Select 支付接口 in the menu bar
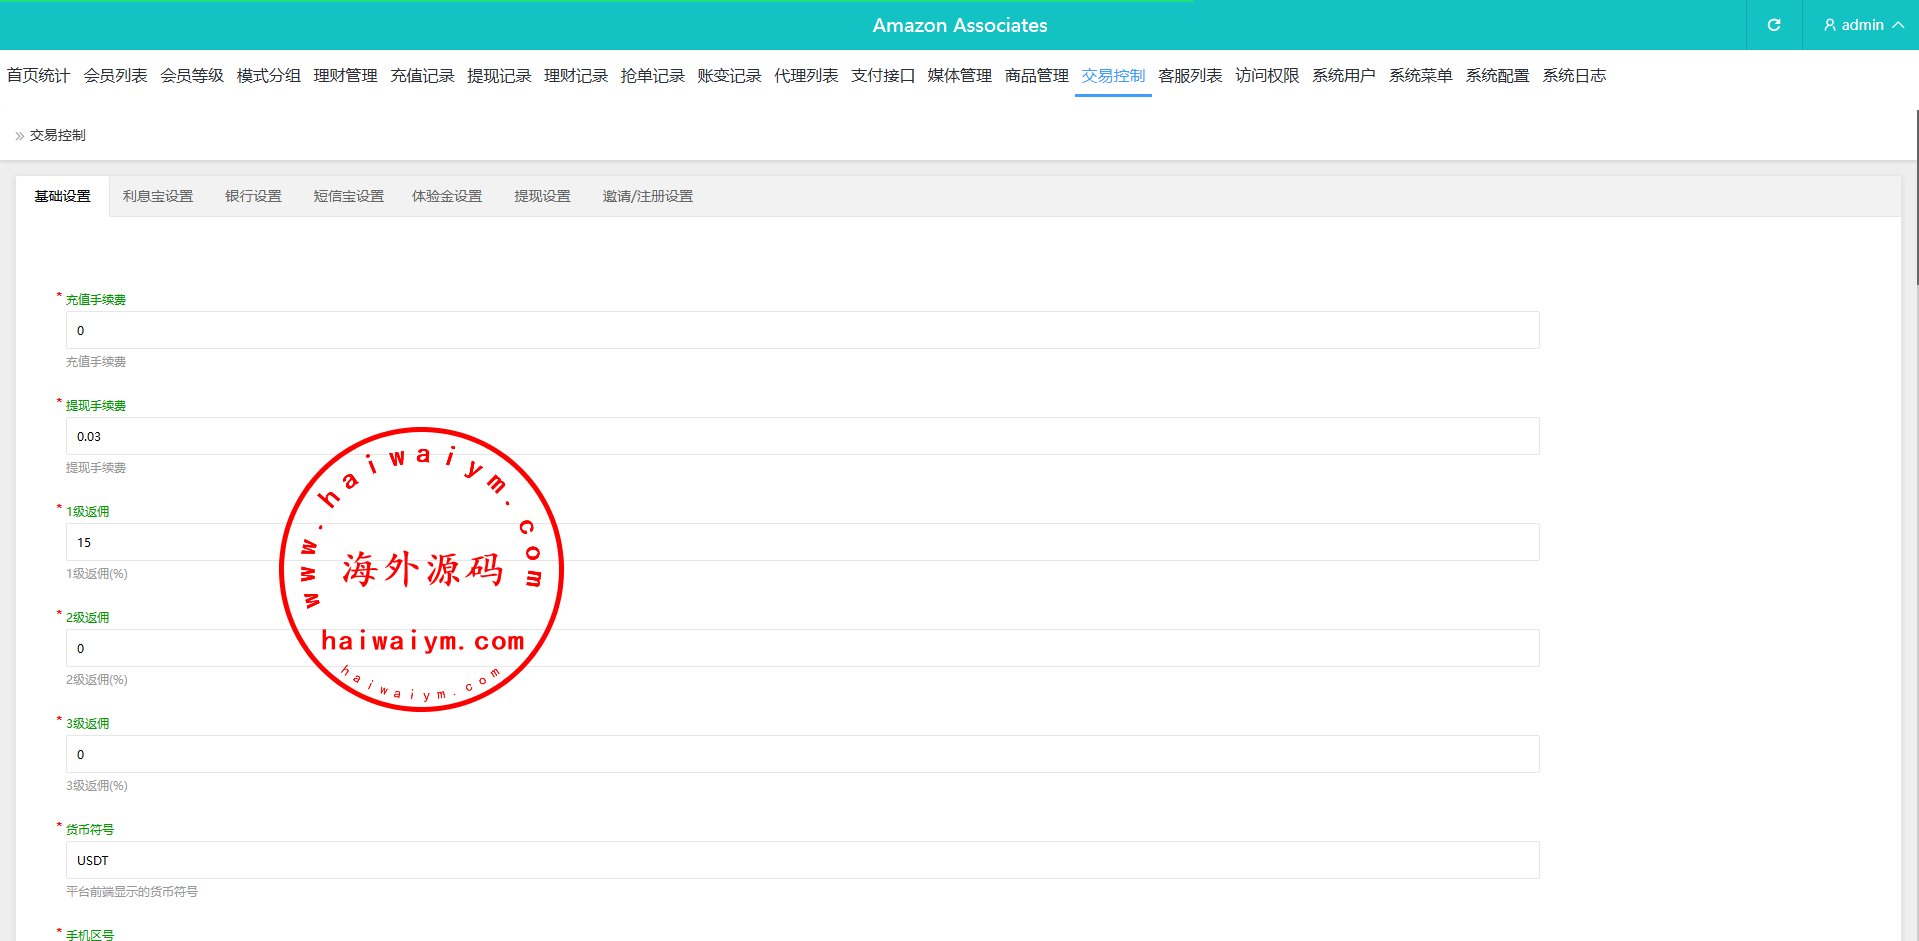This screenshot has height=941, width=1919. 882,76
